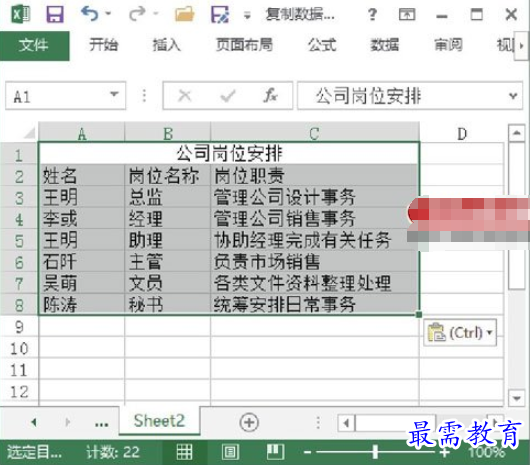
Task: Click cell containing 负责市场销售
Action: [315, 262]
